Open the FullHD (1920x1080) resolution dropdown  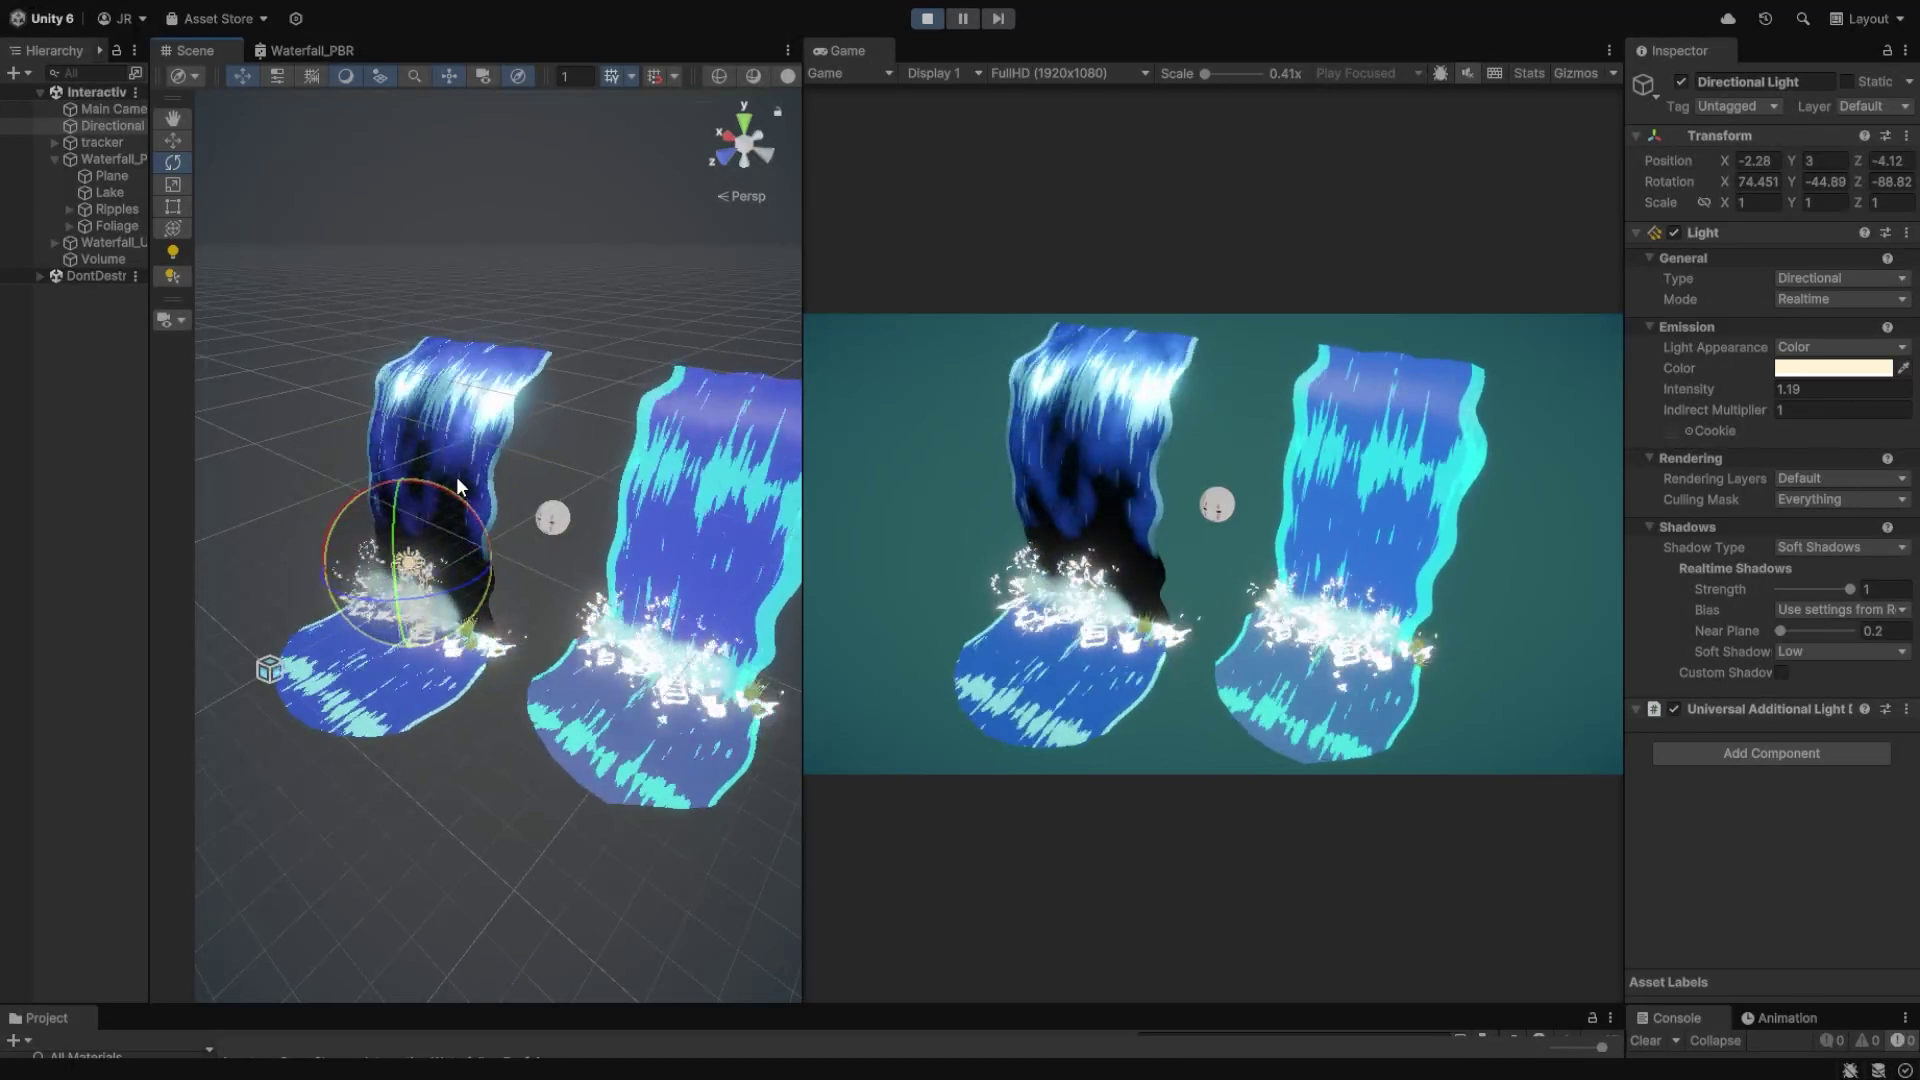1069,73
